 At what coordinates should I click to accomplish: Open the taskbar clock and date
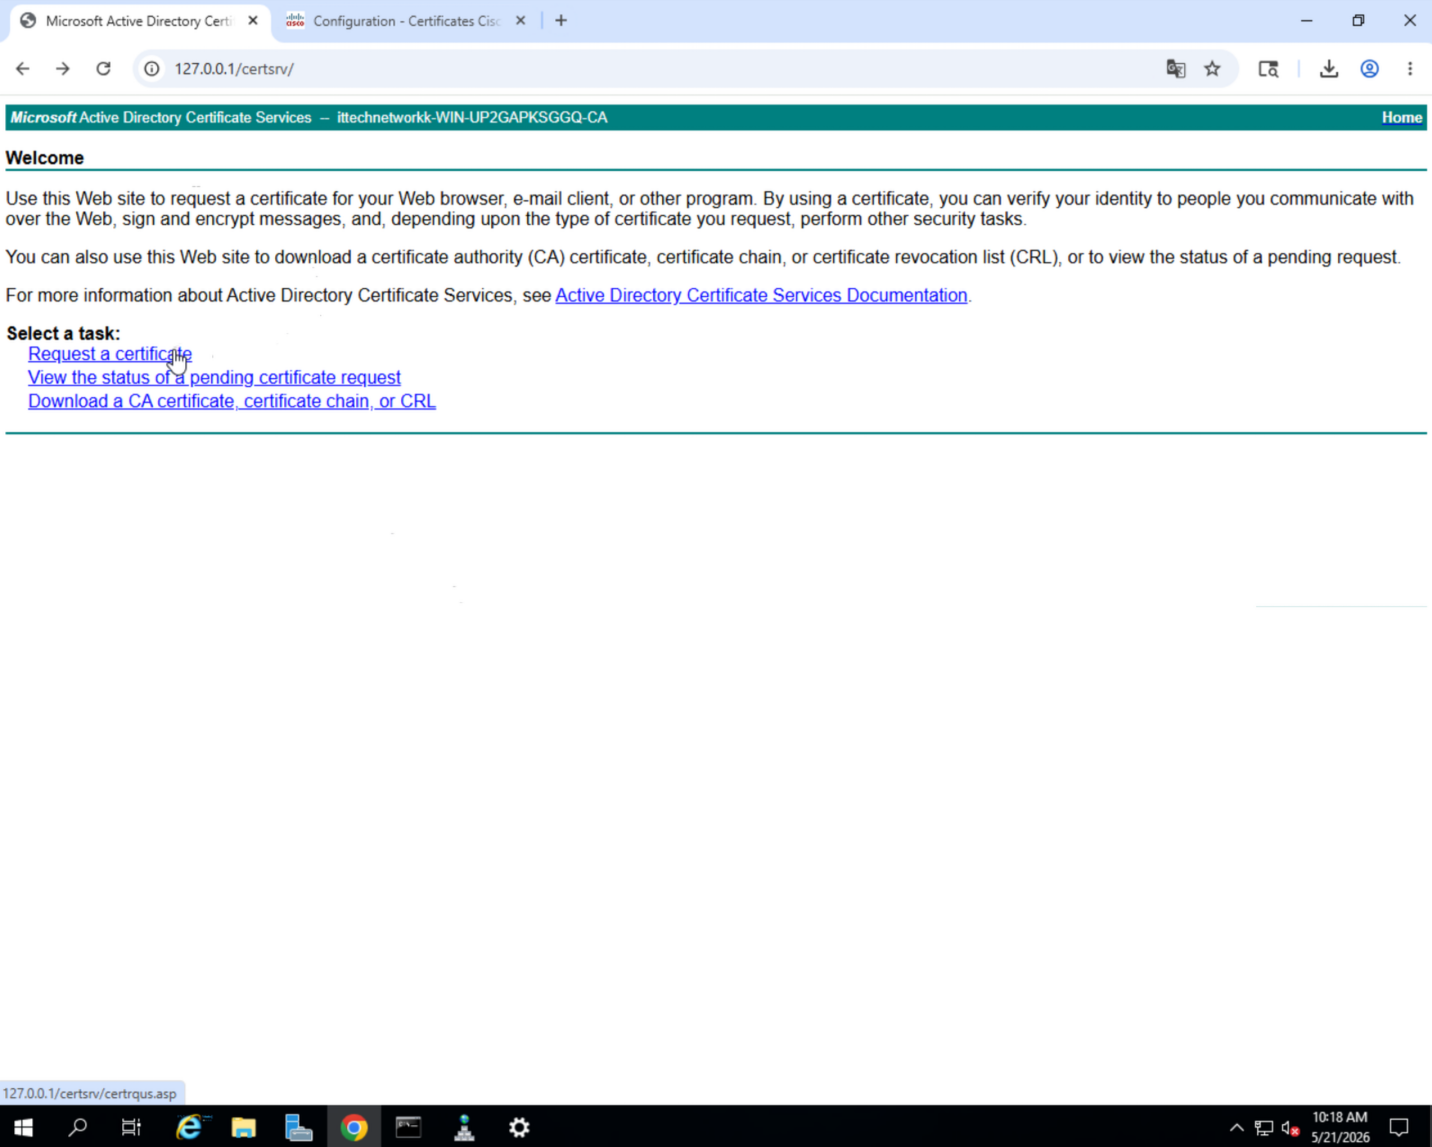pyautogui.click(x=1340, y=1127)
